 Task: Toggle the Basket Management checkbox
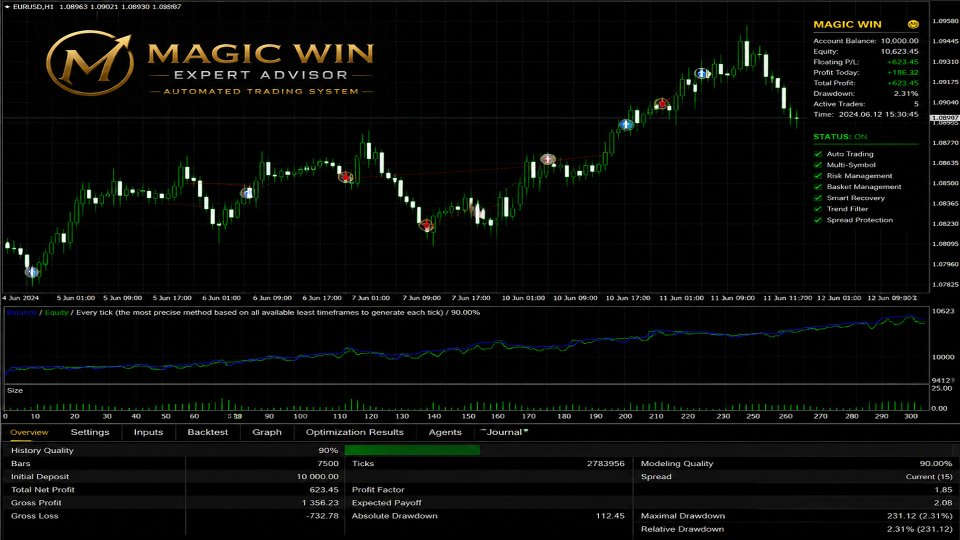click(x=818, y=187)
